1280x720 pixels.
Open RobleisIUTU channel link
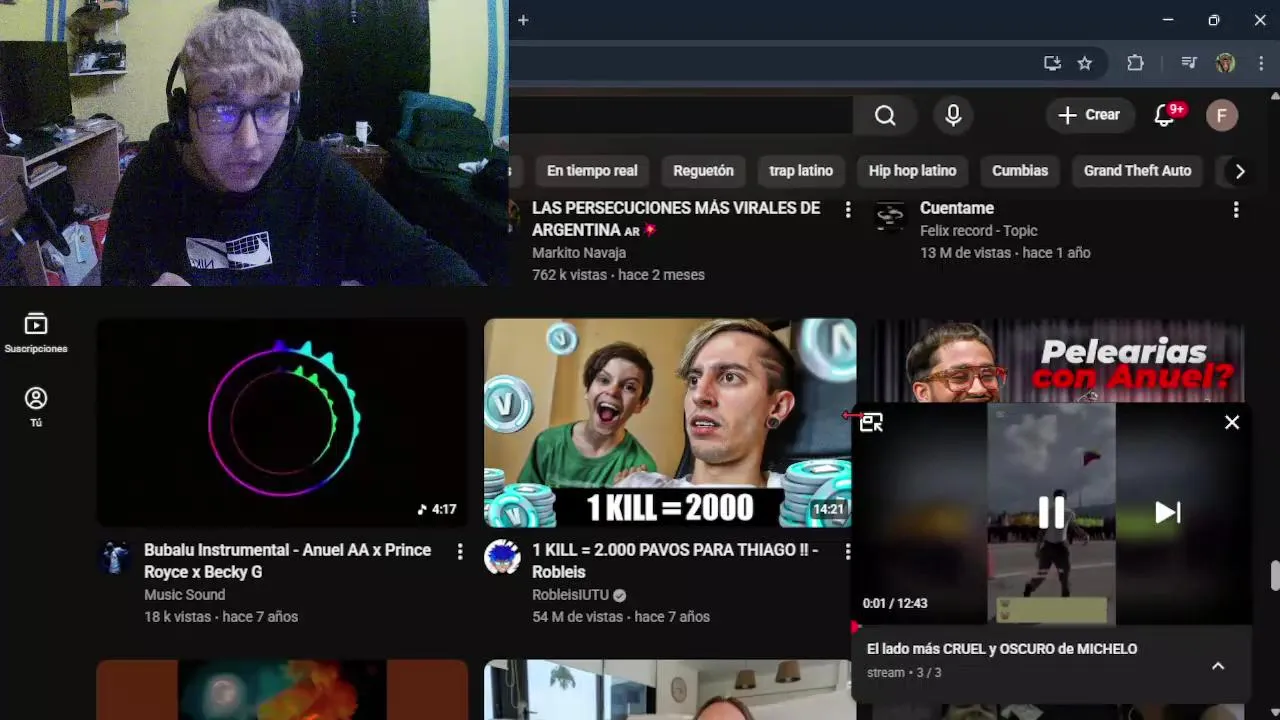point(571,595)
